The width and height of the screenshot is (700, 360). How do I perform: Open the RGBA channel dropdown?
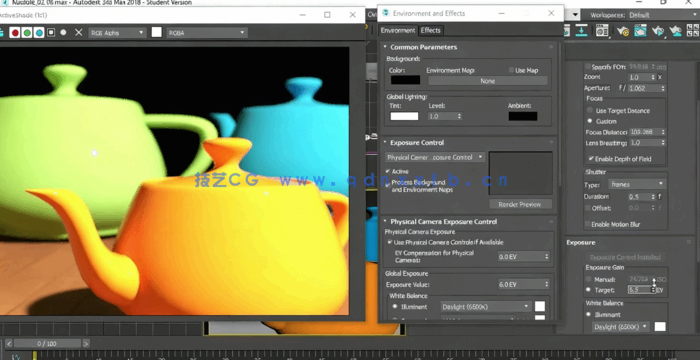(207, 33)
